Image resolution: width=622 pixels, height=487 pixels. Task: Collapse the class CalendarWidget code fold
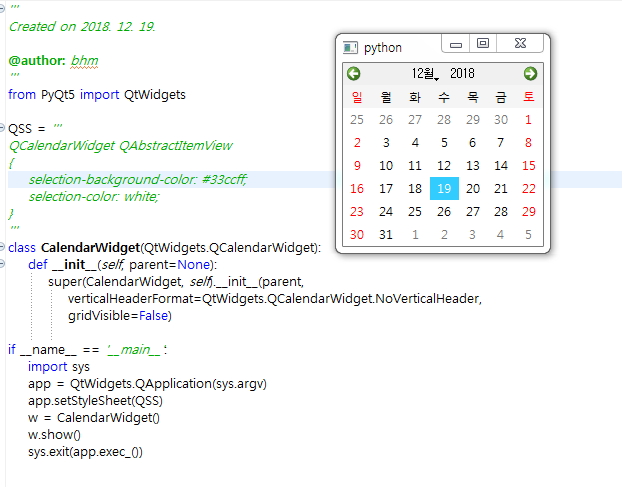[2, 247]
